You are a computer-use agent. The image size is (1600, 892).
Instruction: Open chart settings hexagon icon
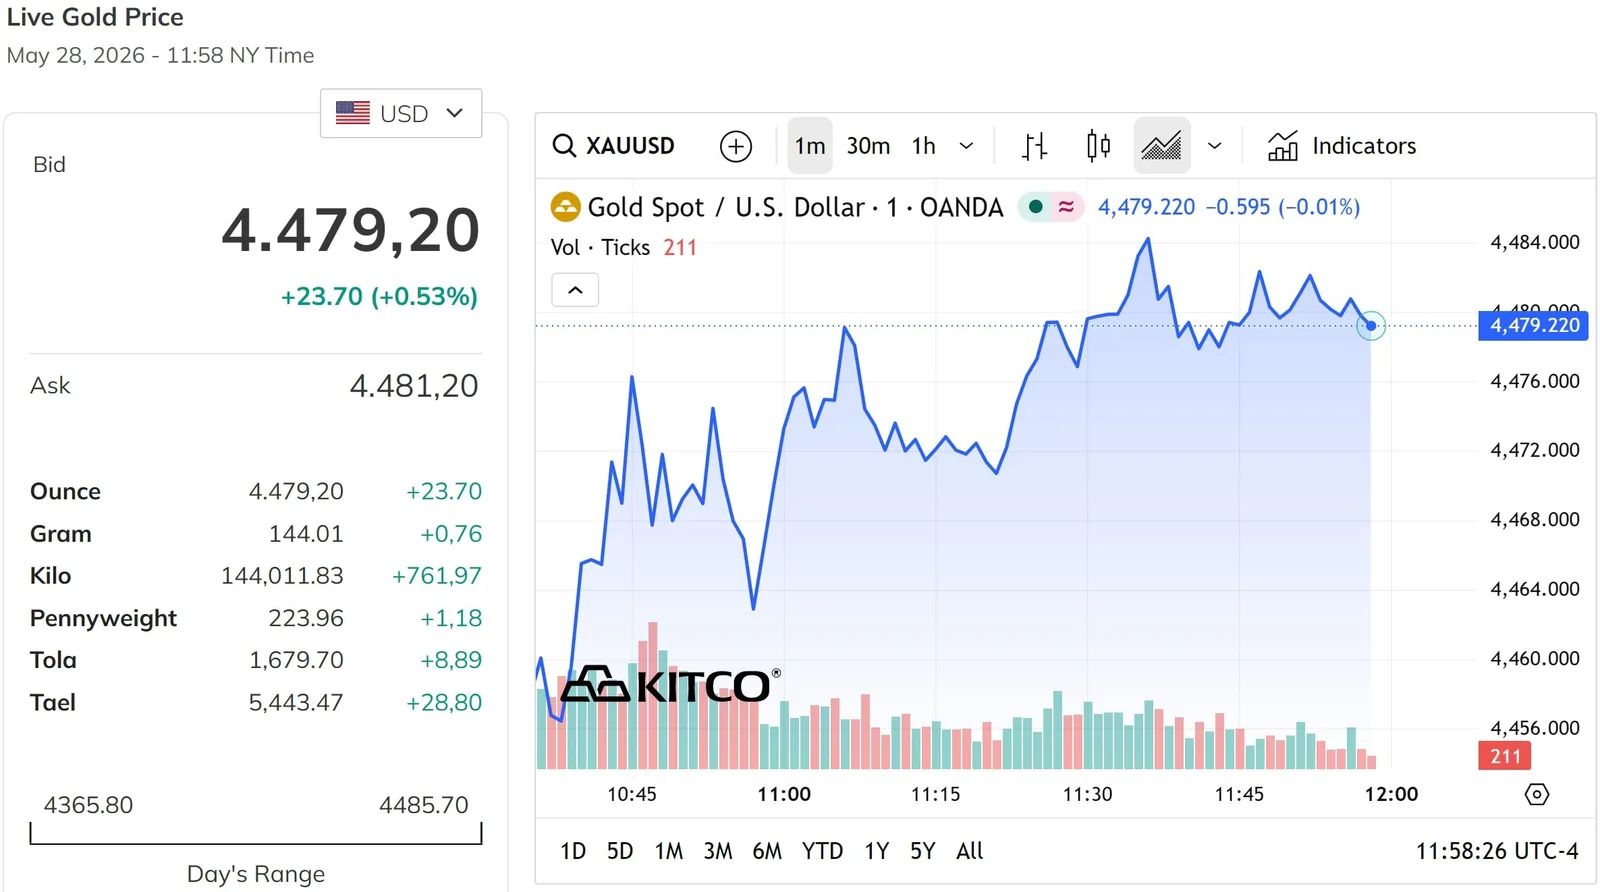(1537, 794)
